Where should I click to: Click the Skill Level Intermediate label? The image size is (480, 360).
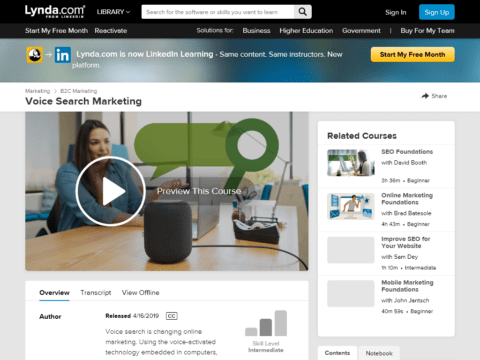[x=266, y=347]
